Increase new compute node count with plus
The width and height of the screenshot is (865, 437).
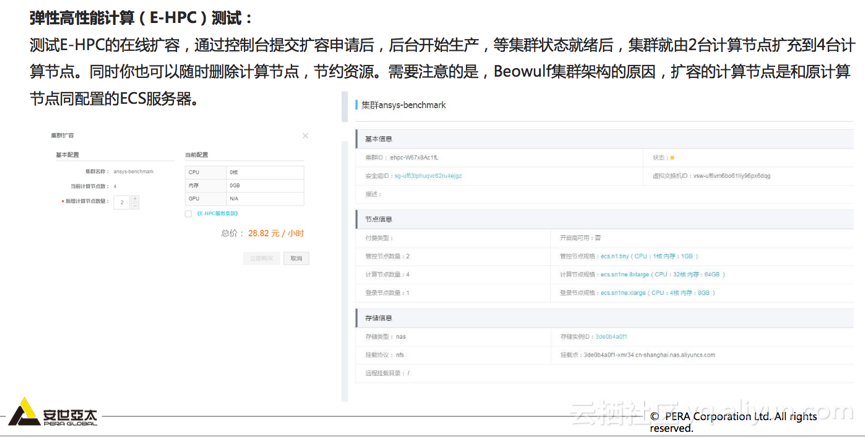click(135, 198)
